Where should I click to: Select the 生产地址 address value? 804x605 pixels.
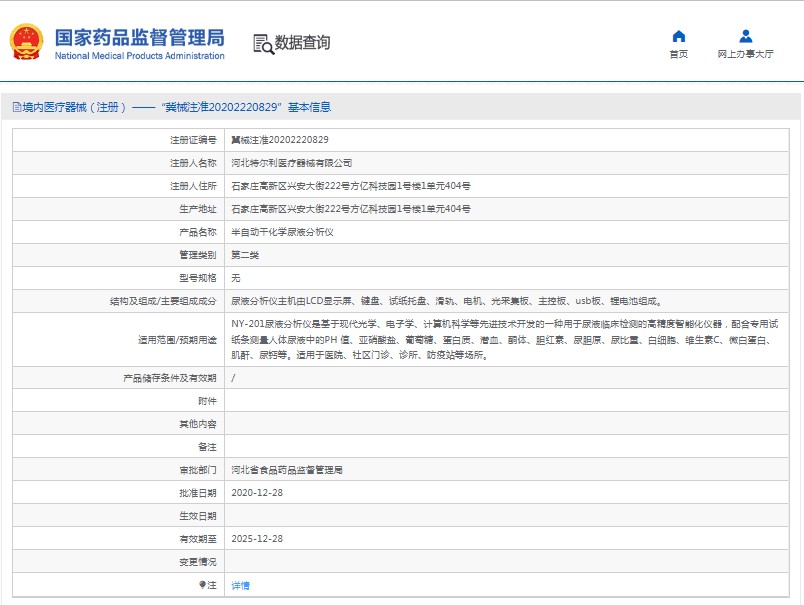[351, 209]
